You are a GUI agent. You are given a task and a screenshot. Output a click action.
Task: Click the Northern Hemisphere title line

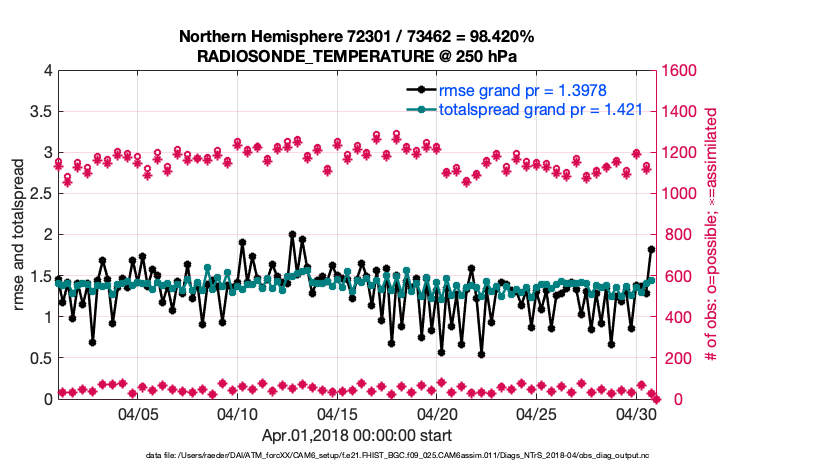coord(356,36)
